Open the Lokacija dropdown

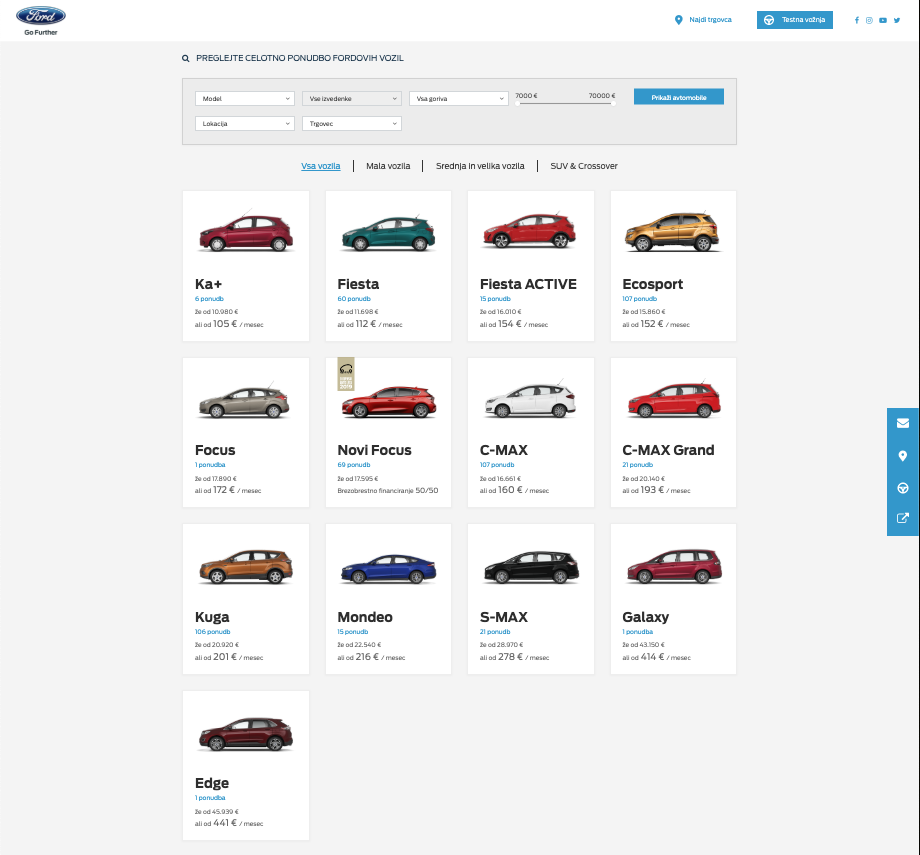pos(245,123)
